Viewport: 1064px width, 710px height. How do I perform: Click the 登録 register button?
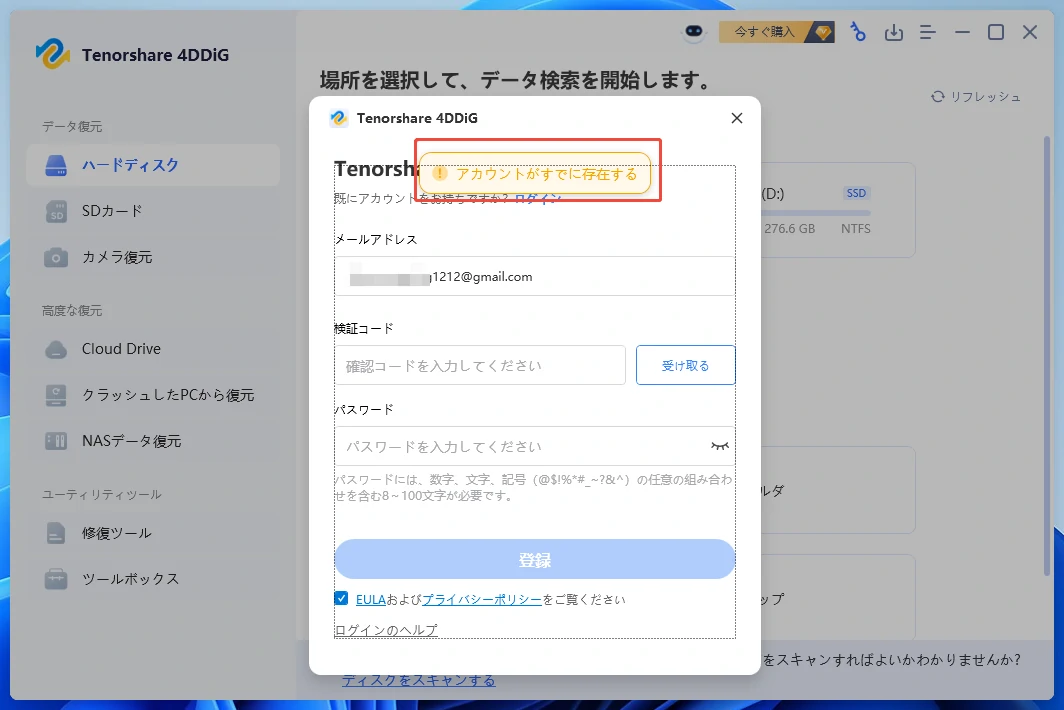click(x=535, y=559)
